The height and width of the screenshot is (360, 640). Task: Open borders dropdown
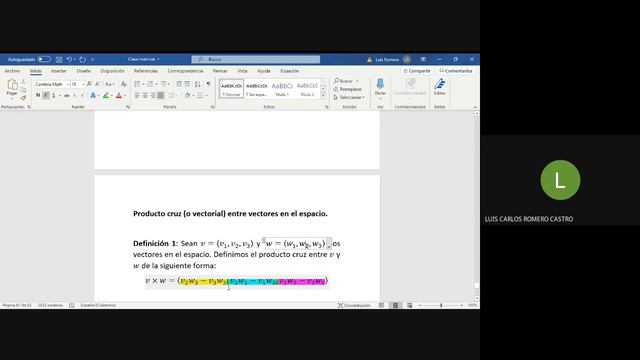(205, 96)
